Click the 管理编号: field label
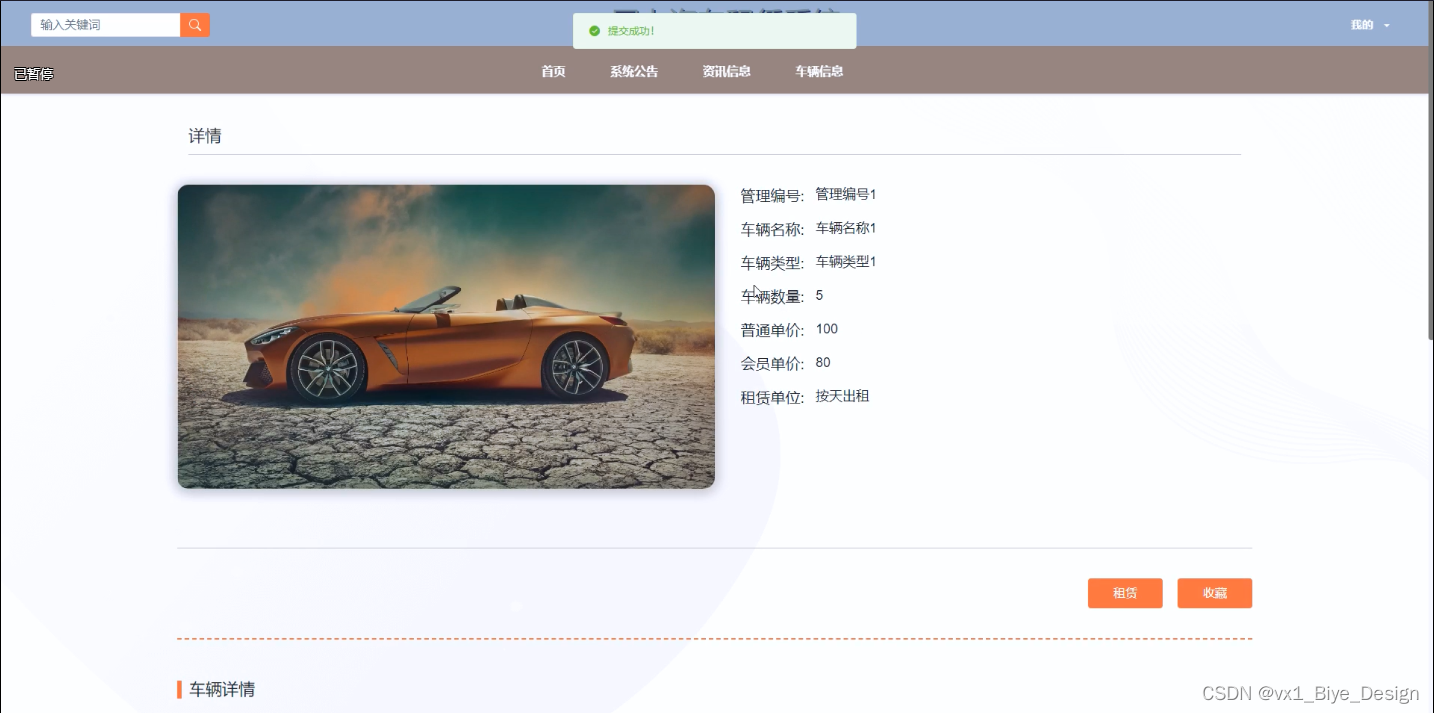 (772, 196)
